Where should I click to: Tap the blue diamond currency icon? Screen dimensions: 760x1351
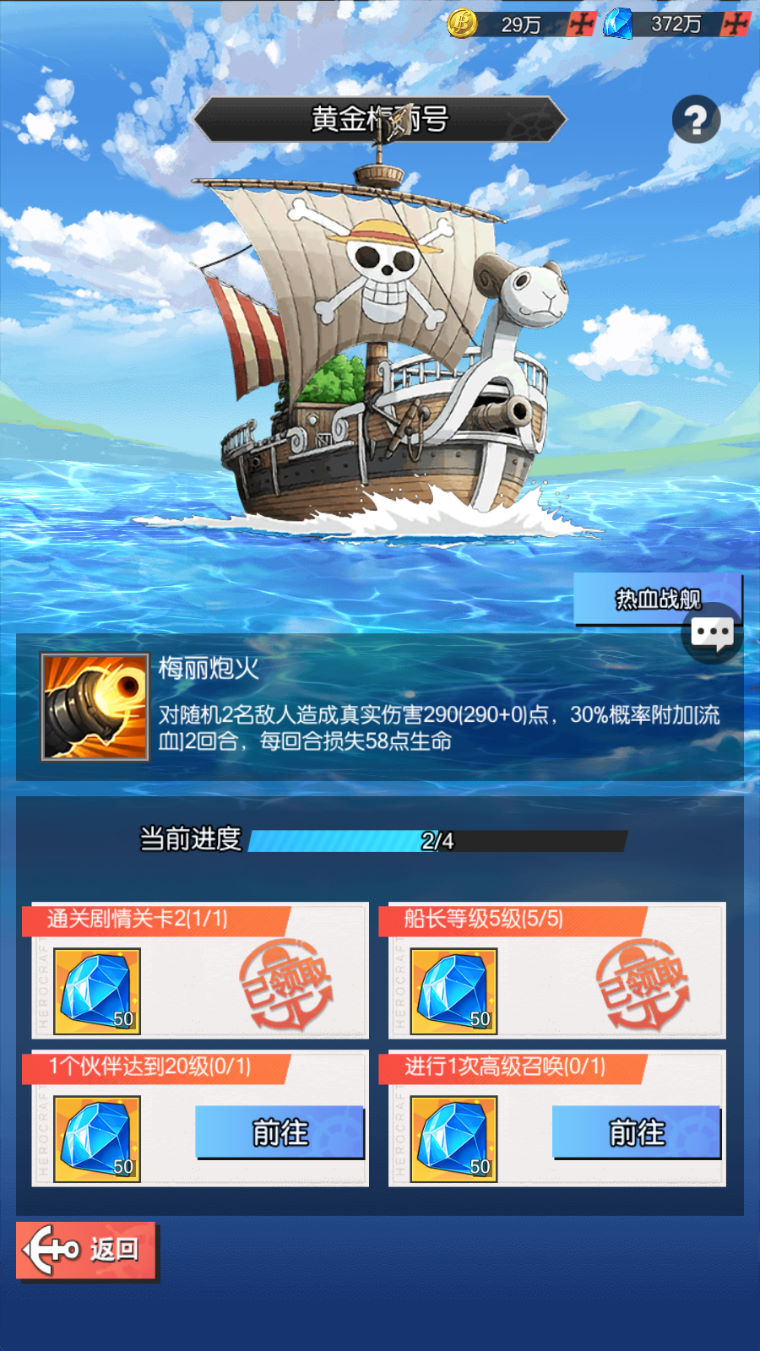[x=617, y=24]
